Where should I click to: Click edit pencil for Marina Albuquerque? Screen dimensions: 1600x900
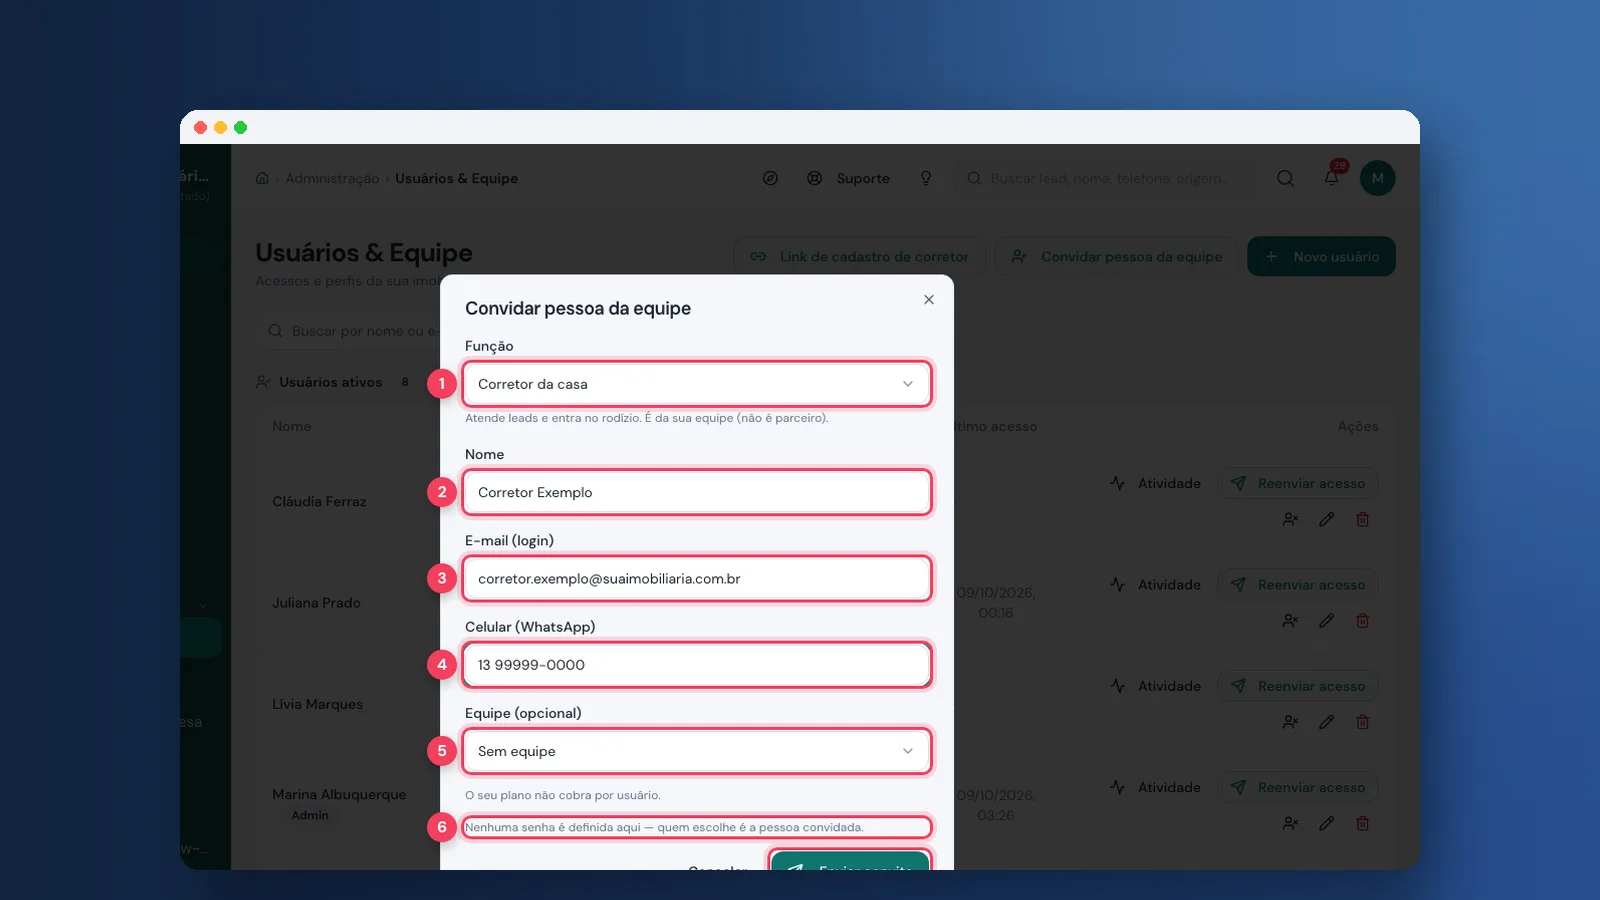click(x=1326, y=823)
